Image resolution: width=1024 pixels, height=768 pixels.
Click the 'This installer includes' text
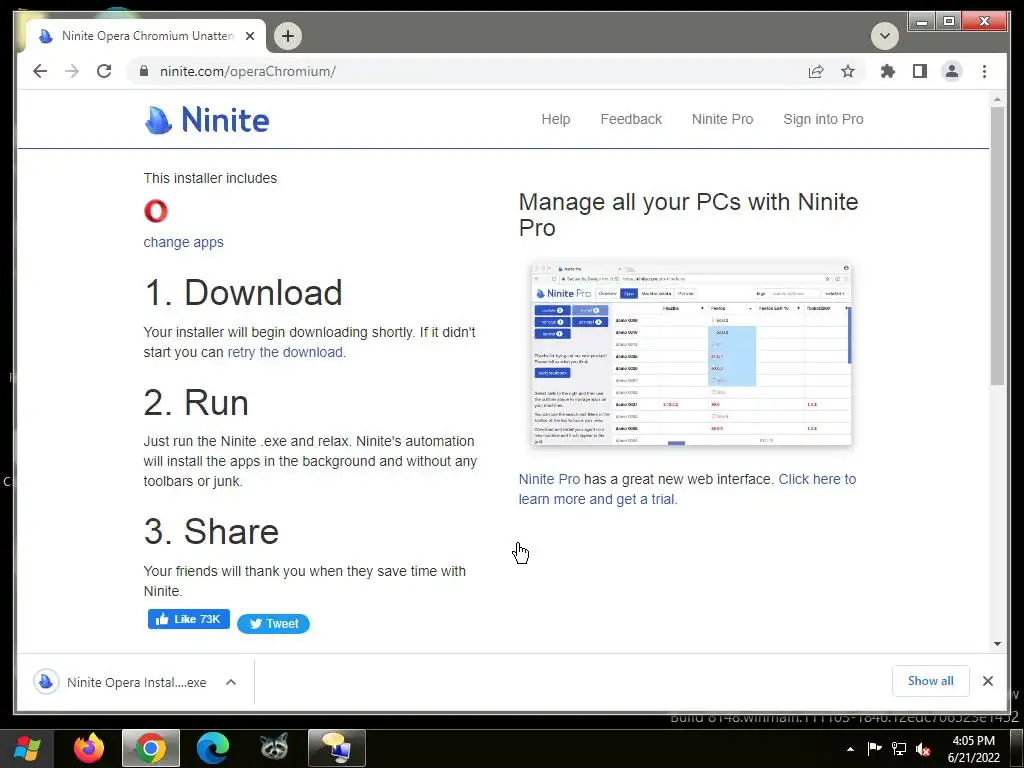(210, 178)
